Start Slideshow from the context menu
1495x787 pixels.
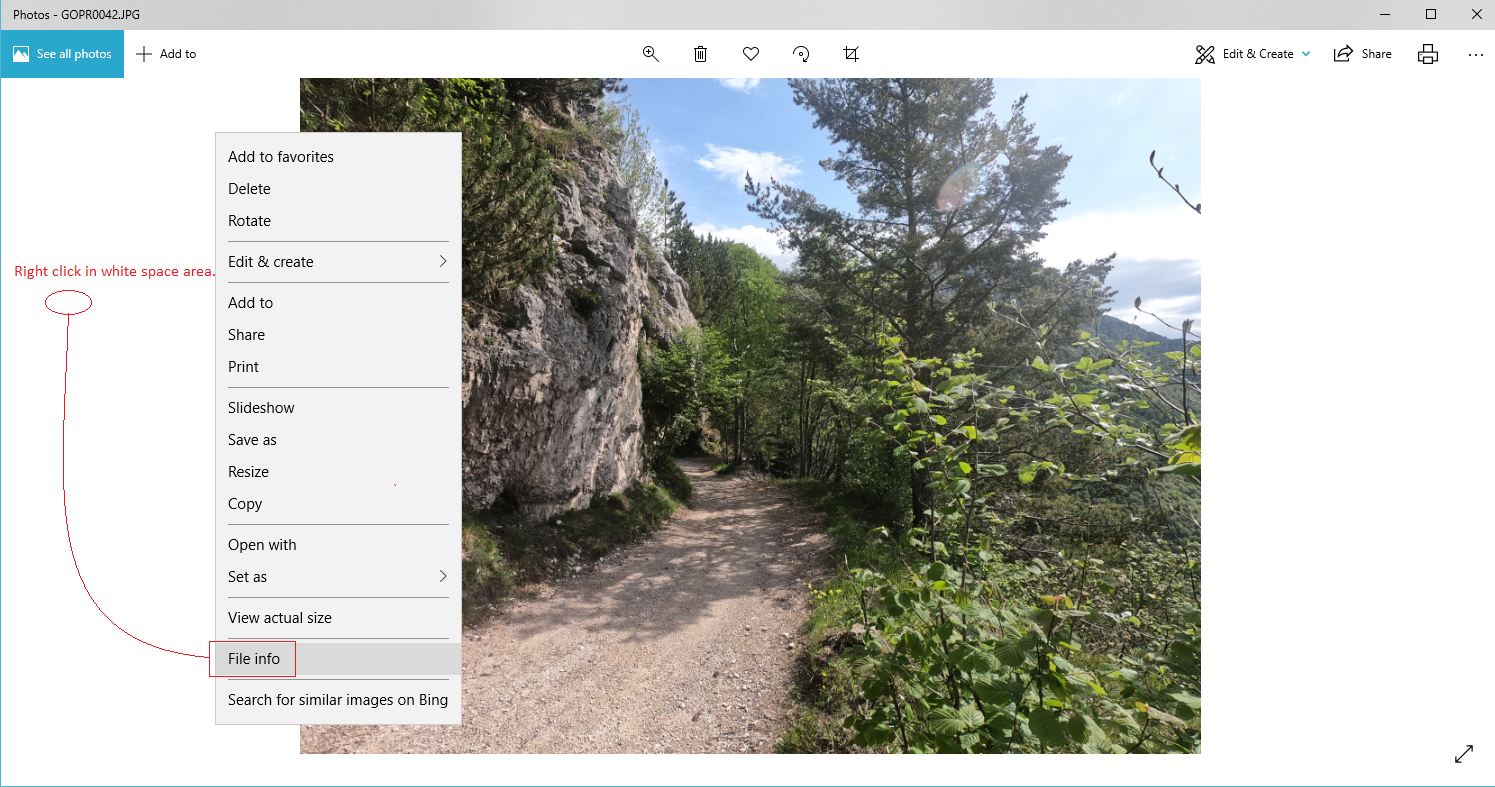(338, 408)
